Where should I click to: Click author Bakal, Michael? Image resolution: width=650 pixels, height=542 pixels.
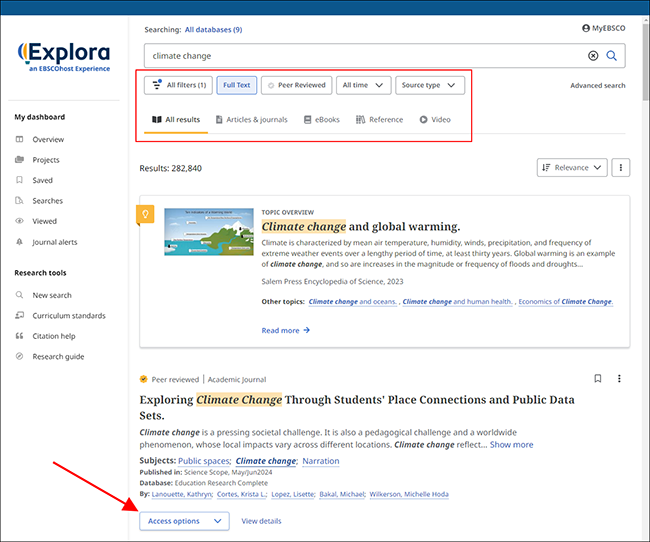pos(342,494)
